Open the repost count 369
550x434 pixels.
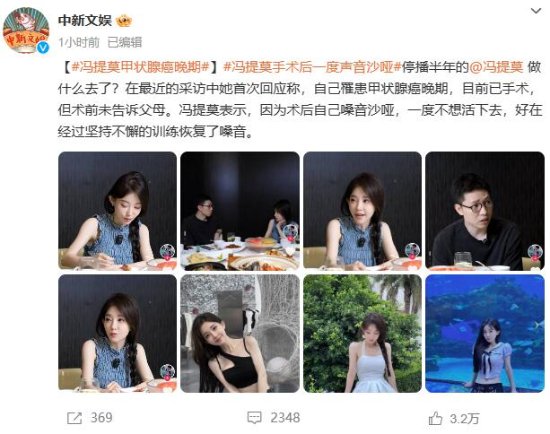101,418
